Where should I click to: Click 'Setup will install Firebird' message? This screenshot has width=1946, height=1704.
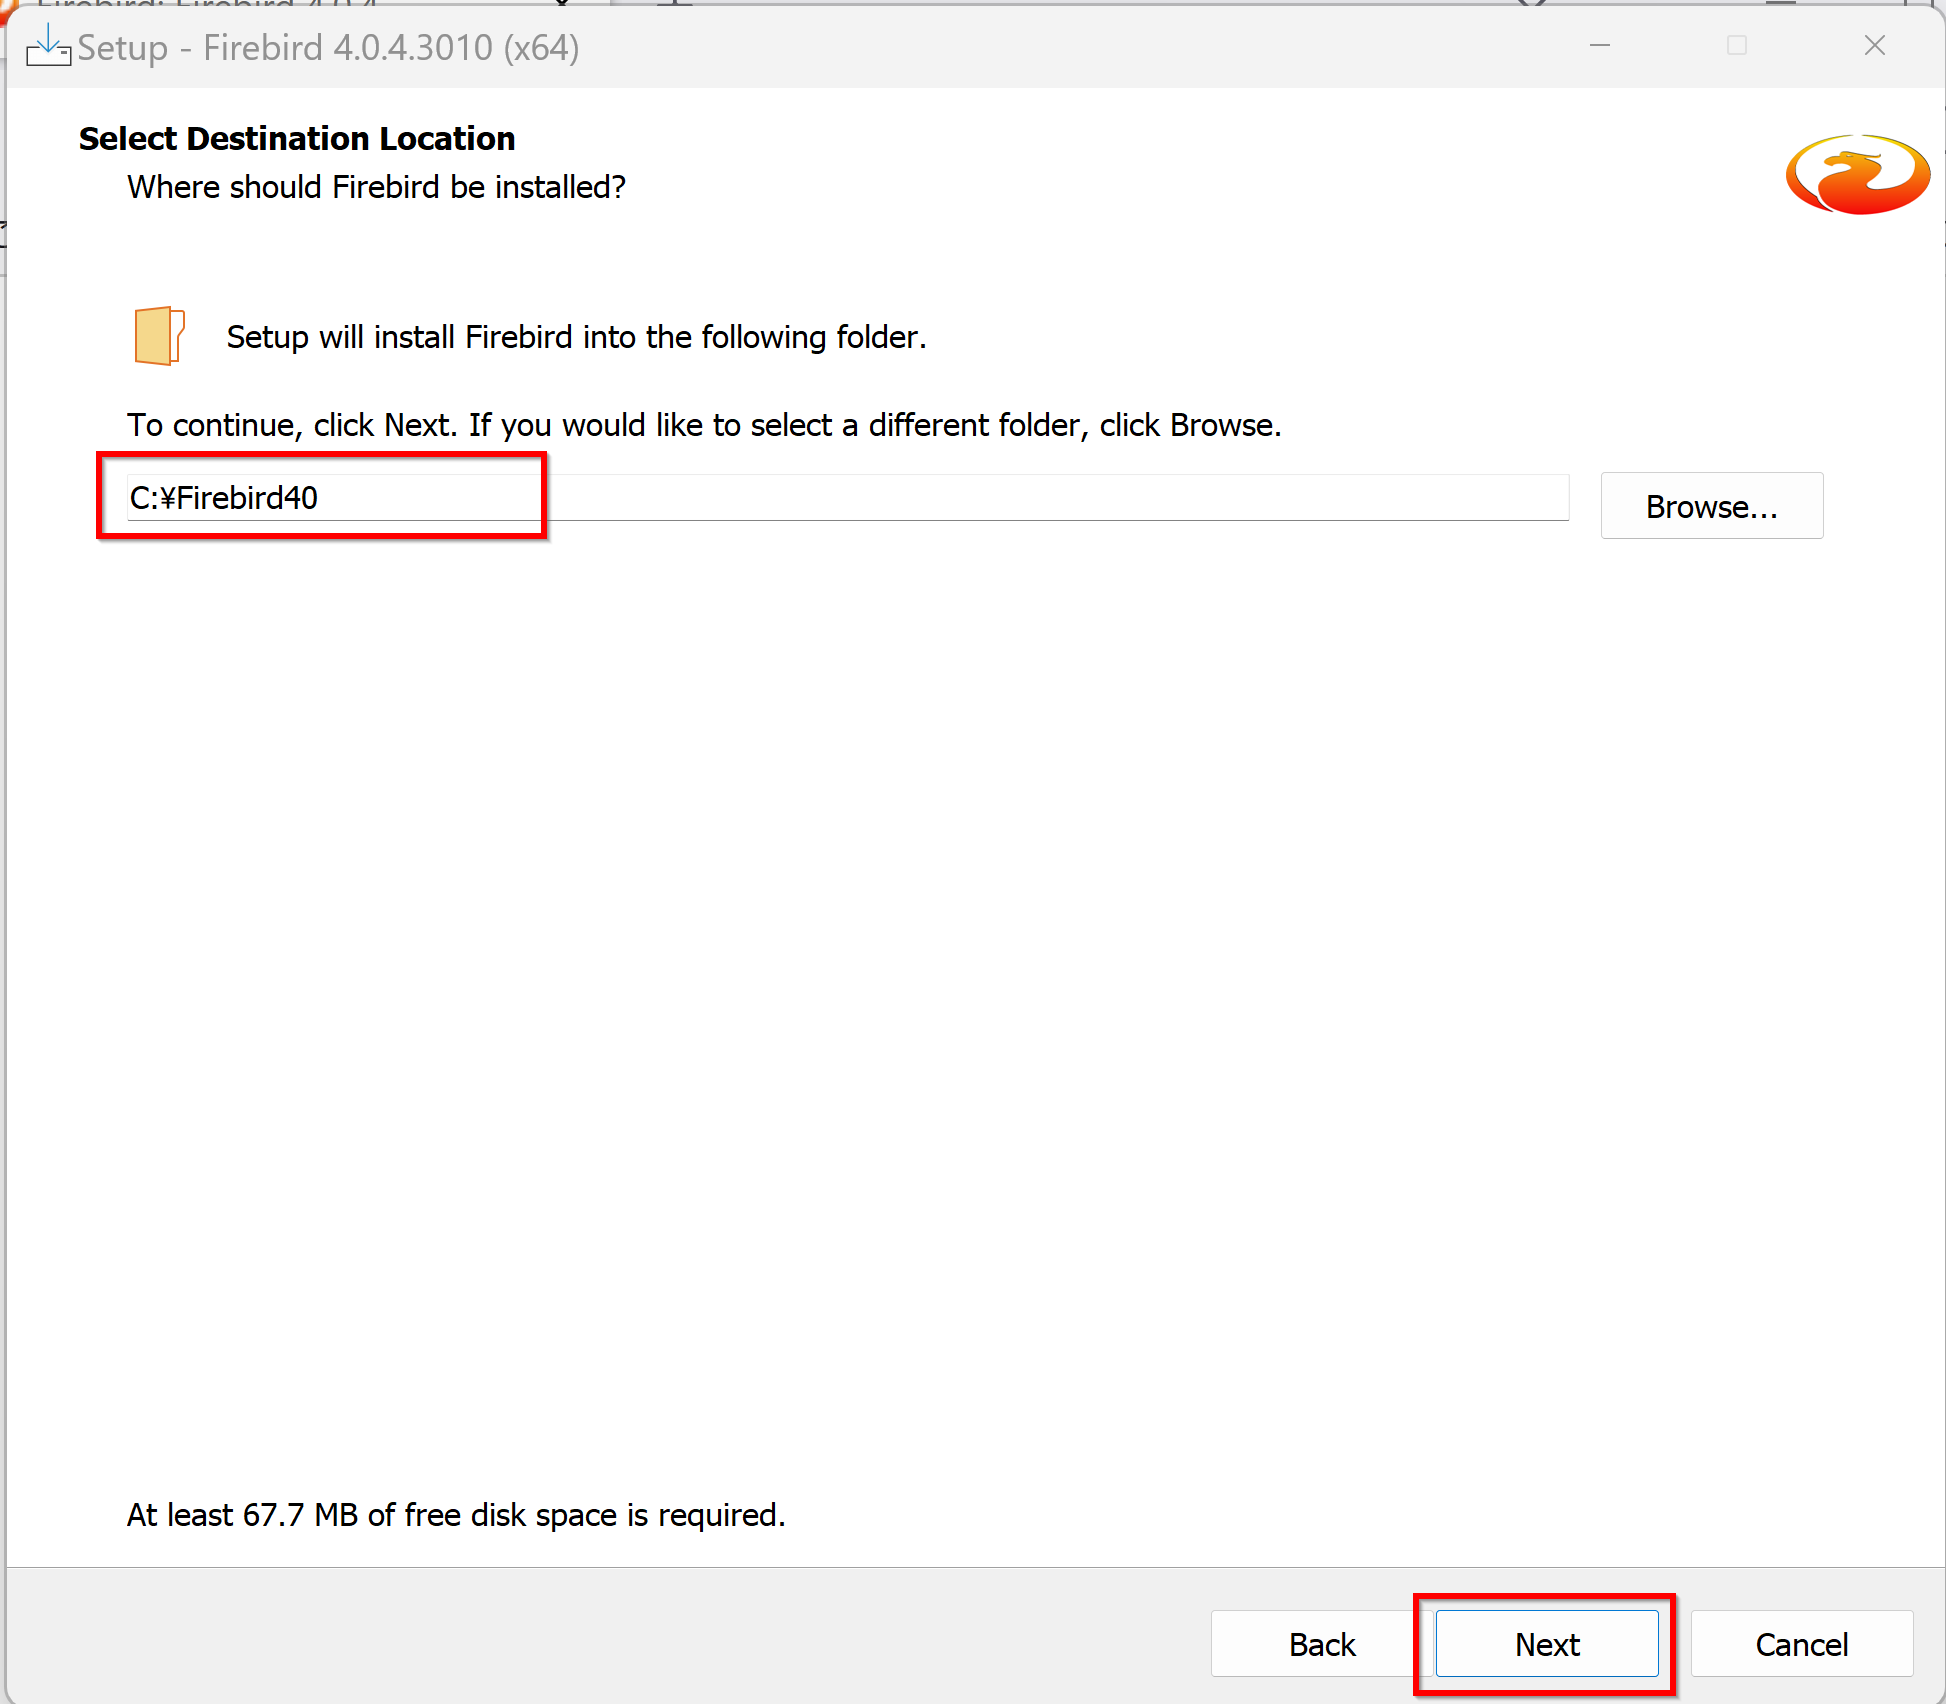coord(577,337)
